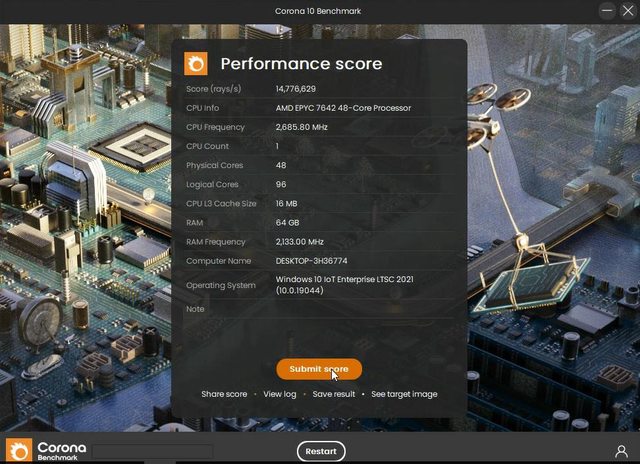Click the Operating System value text
640x464 pixels.
(344, 285)
